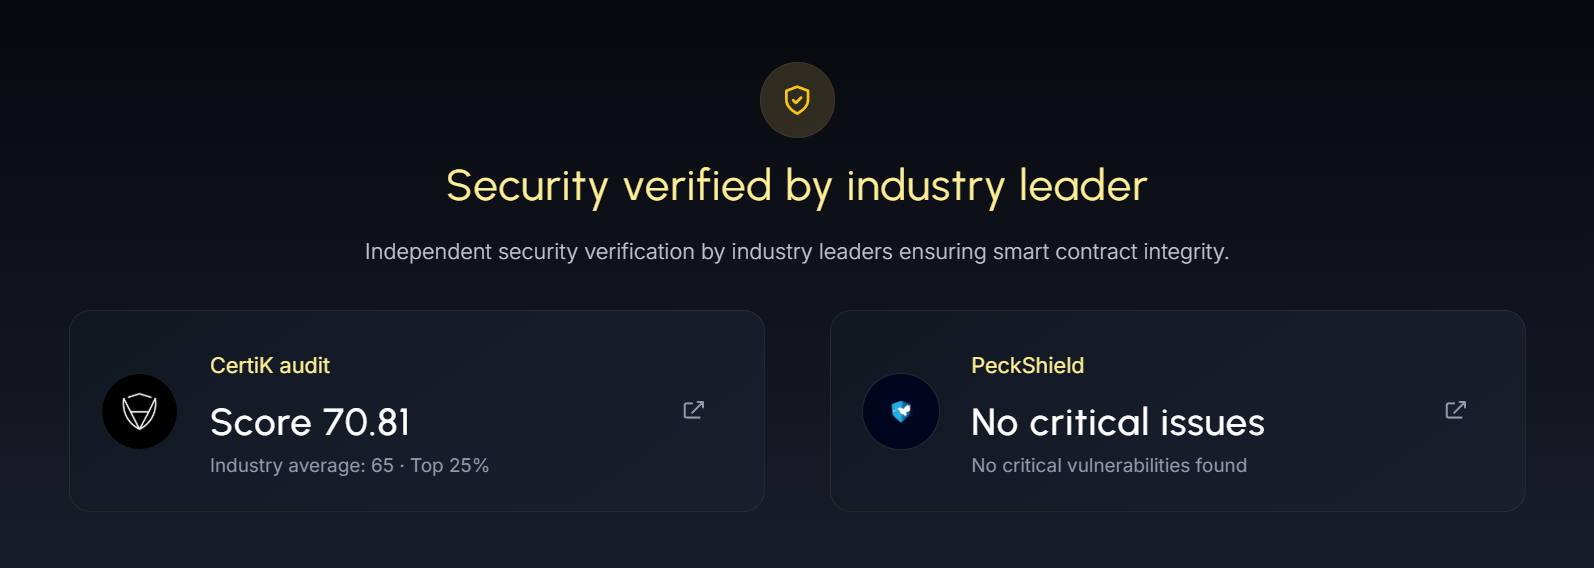
Task: Click the "Security verified by industry leader" heading
Action: [797, 186]
